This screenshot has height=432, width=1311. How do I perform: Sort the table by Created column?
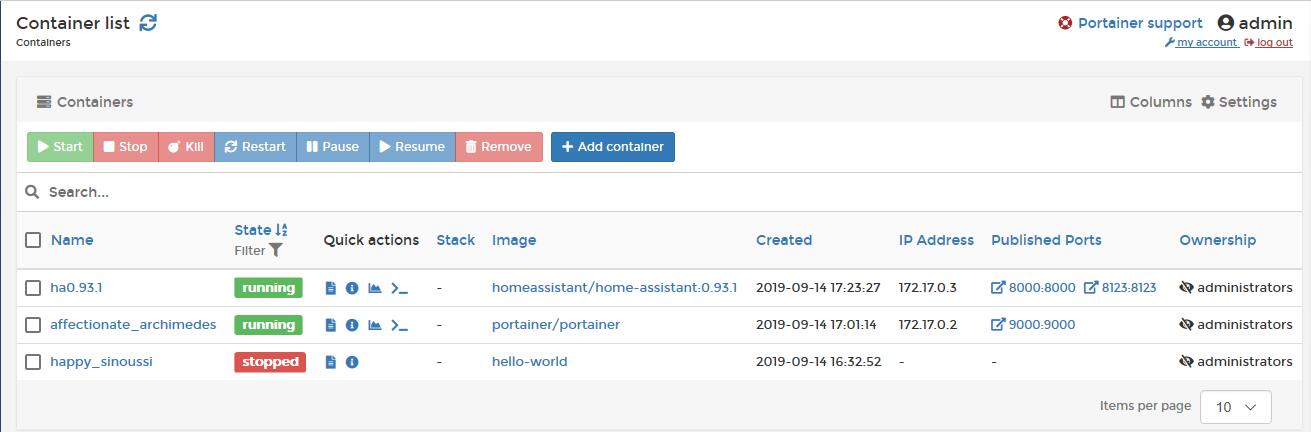783,240
